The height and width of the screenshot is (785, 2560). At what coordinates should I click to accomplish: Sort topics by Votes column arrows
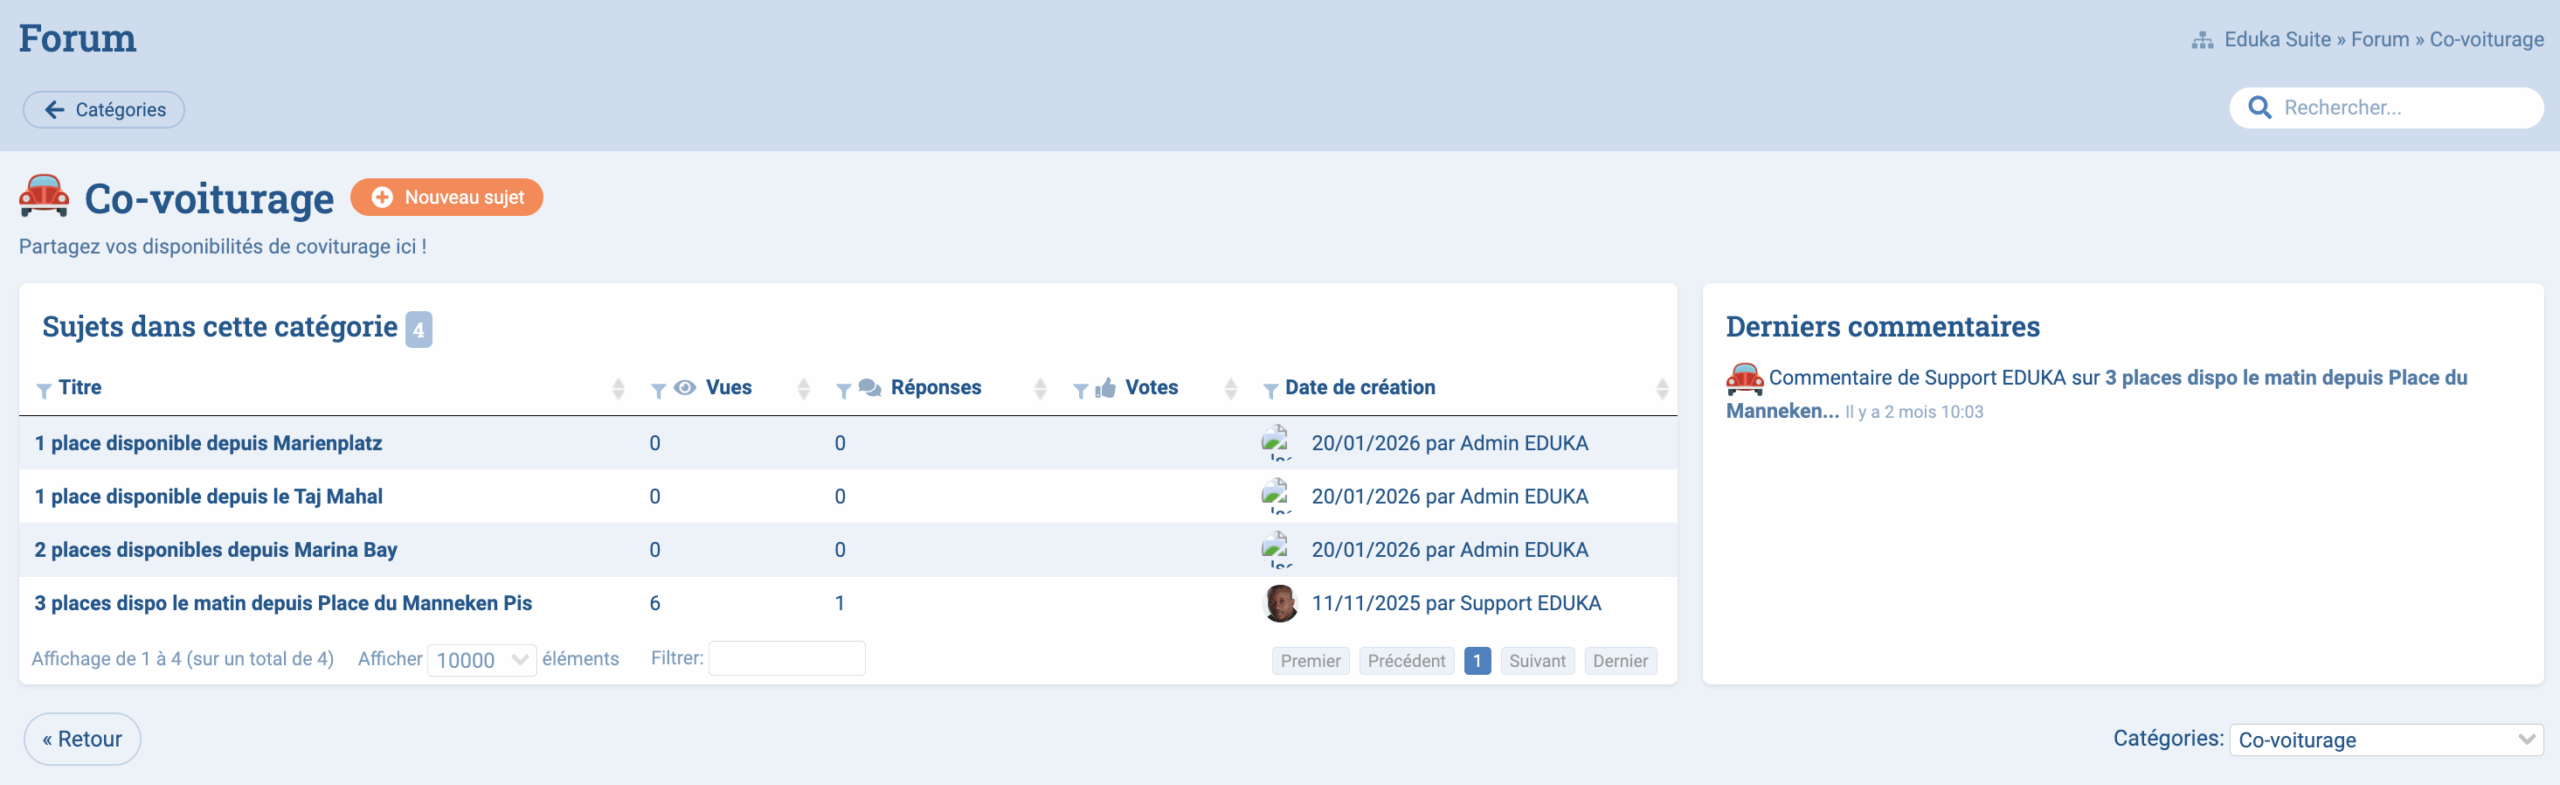(x=1230, y=388)
